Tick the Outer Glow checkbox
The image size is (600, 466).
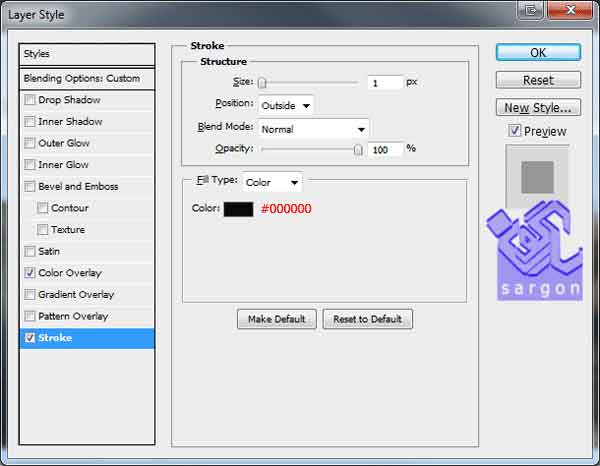click(29, 143)
